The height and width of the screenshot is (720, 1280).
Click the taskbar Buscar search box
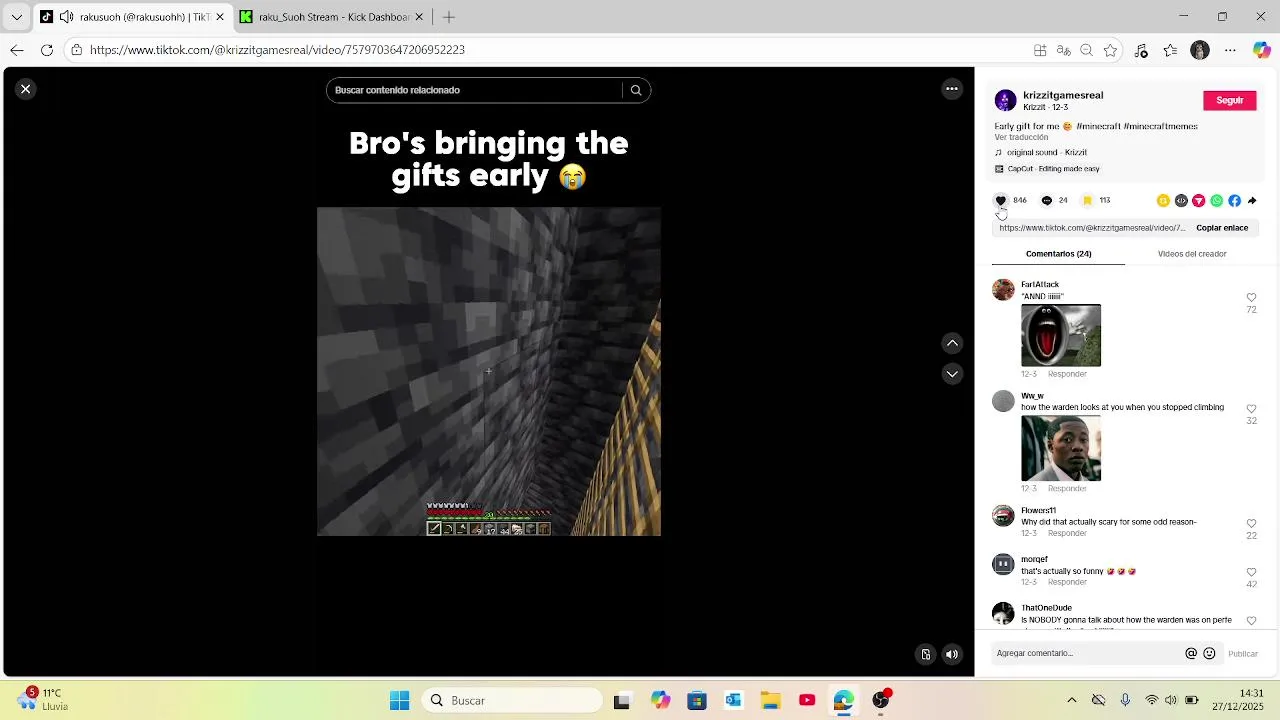[513, 700]
